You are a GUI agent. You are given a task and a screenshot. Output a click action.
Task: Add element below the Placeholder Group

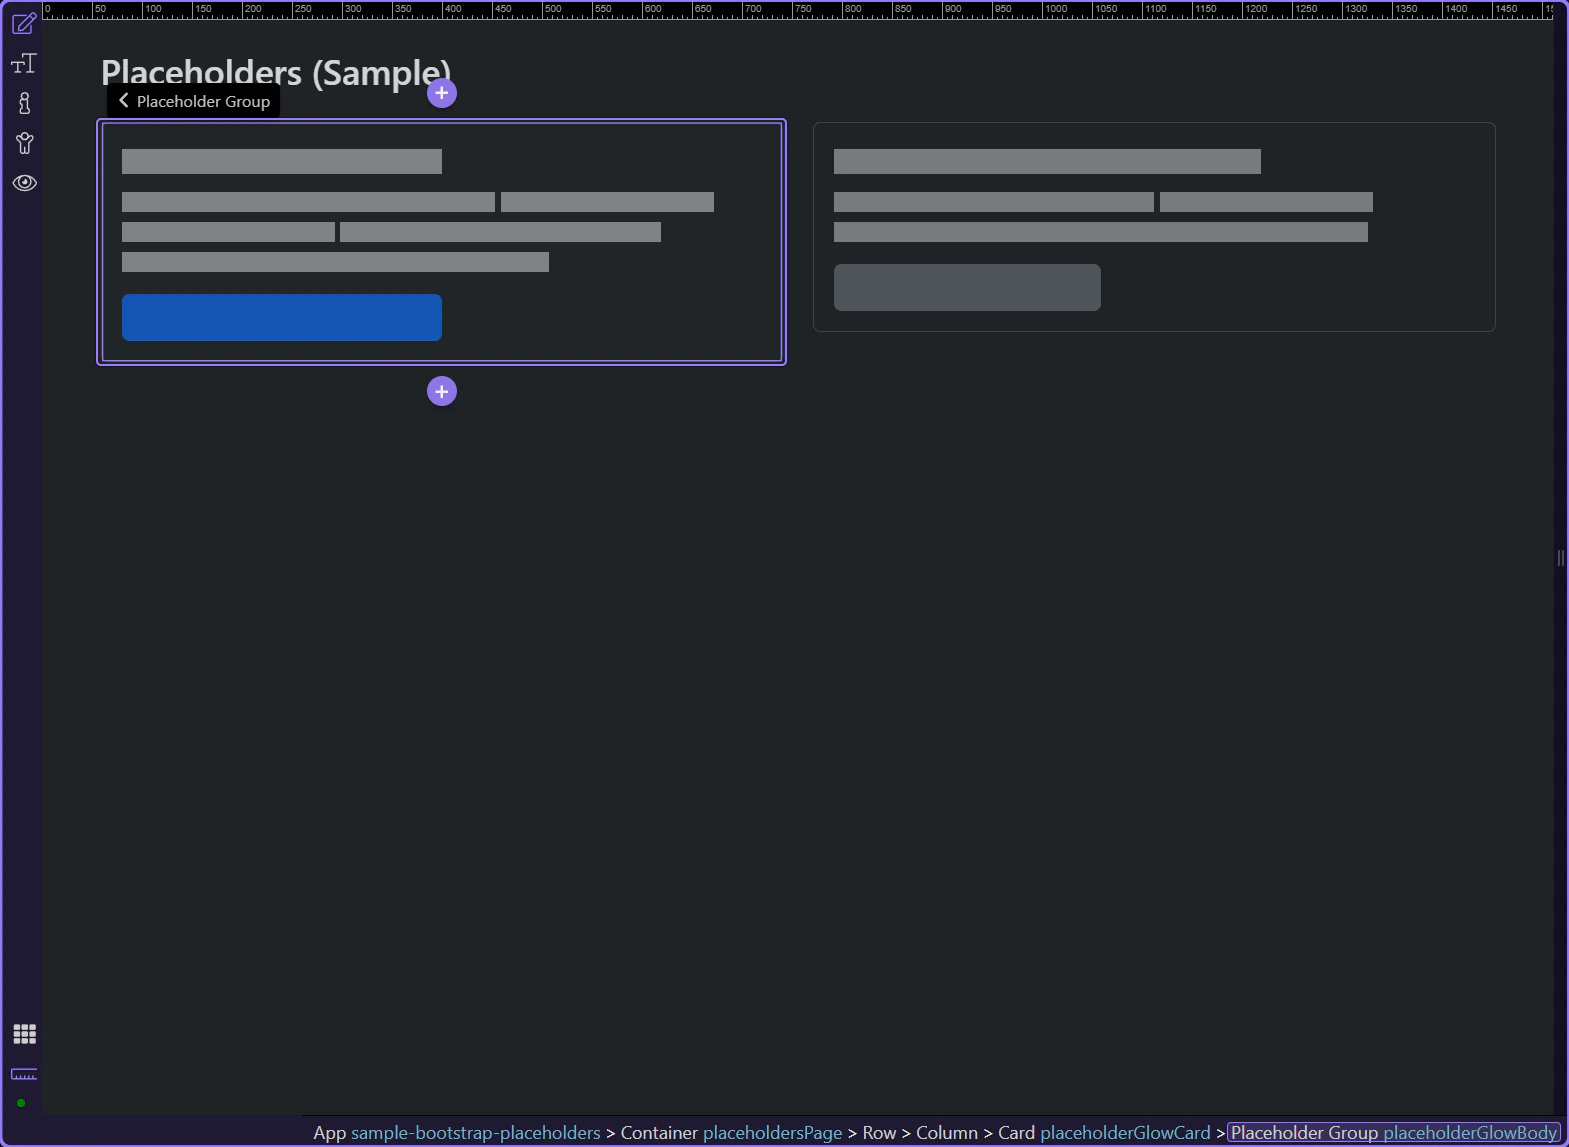point(442,391)
